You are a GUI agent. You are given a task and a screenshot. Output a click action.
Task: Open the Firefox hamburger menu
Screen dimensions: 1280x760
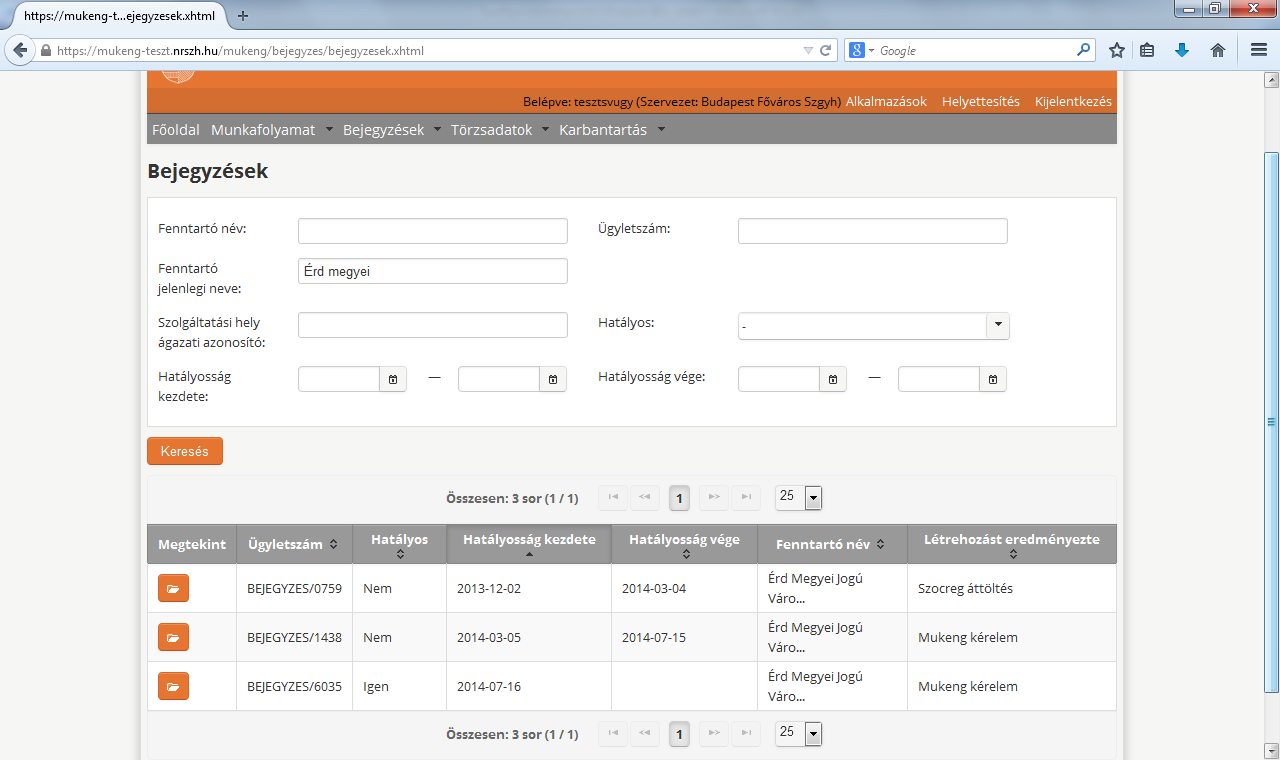pyautogui.click(x=1259, y=50)
